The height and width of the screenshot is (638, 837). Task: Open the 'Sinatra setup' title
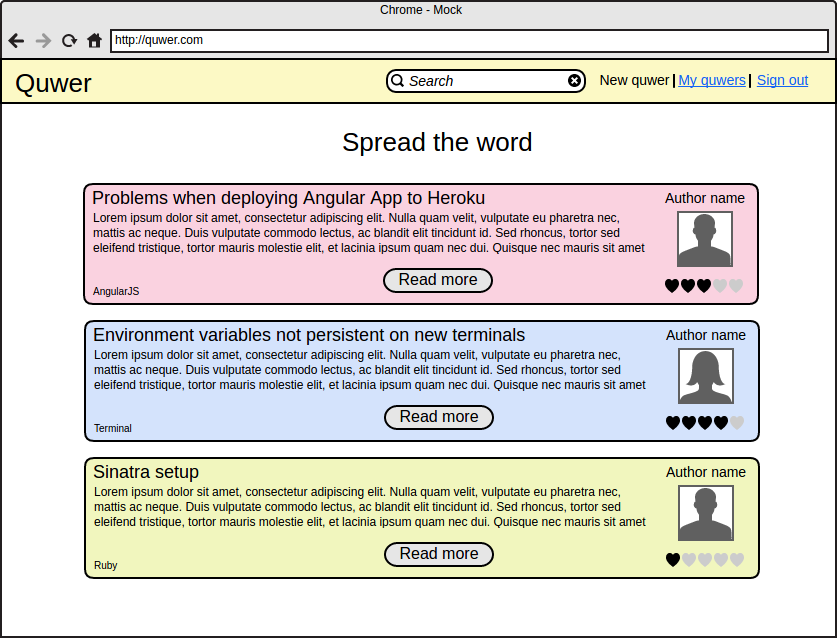coord(146,472)
